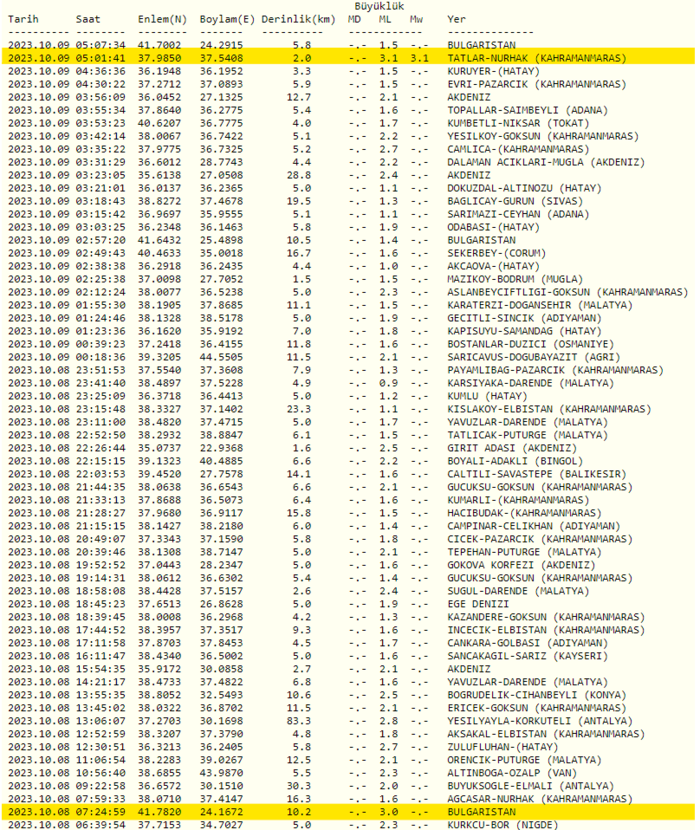
Task: Click KUMLU (HATAY) location
Action: coord(487,396)
